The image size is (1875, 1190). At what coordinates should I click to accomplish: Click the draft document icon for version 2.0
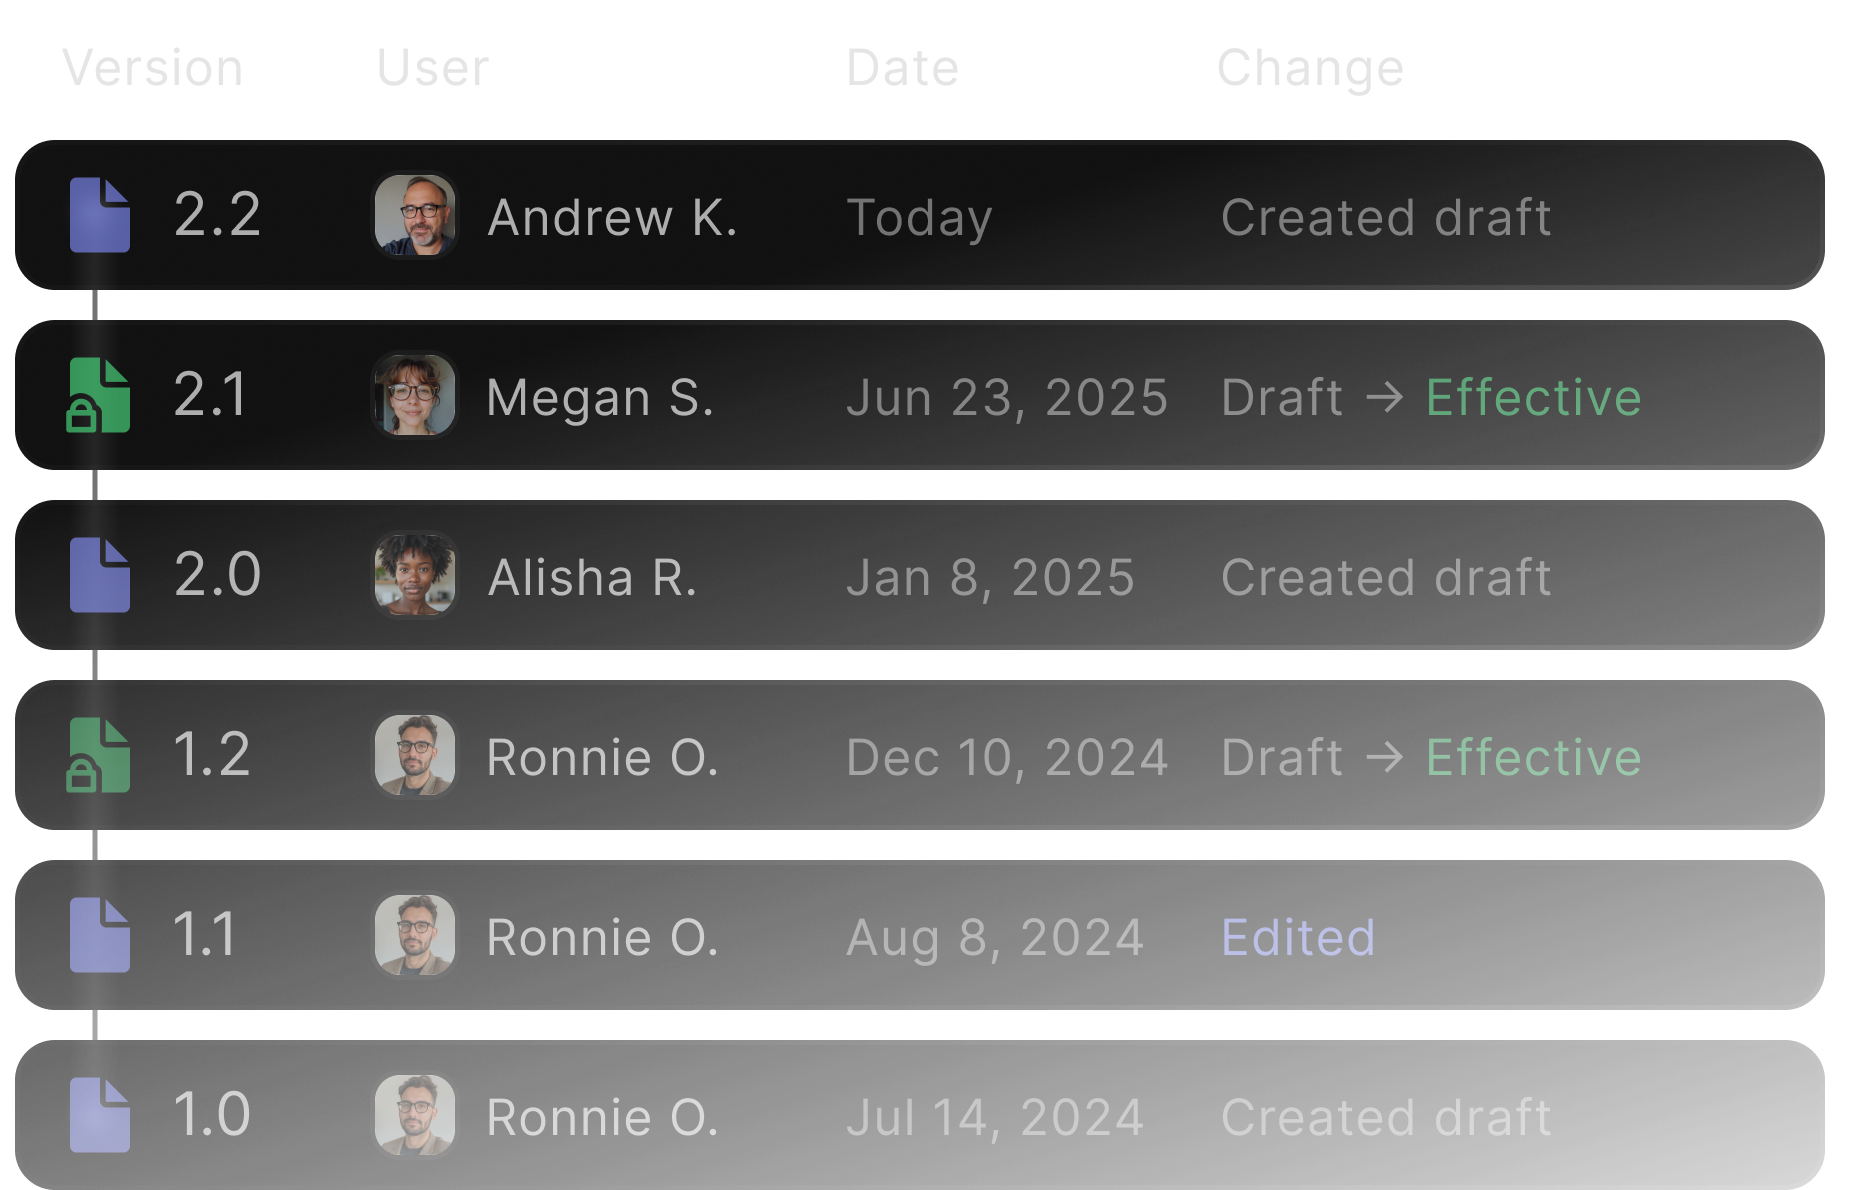click(x=99, y=575)
